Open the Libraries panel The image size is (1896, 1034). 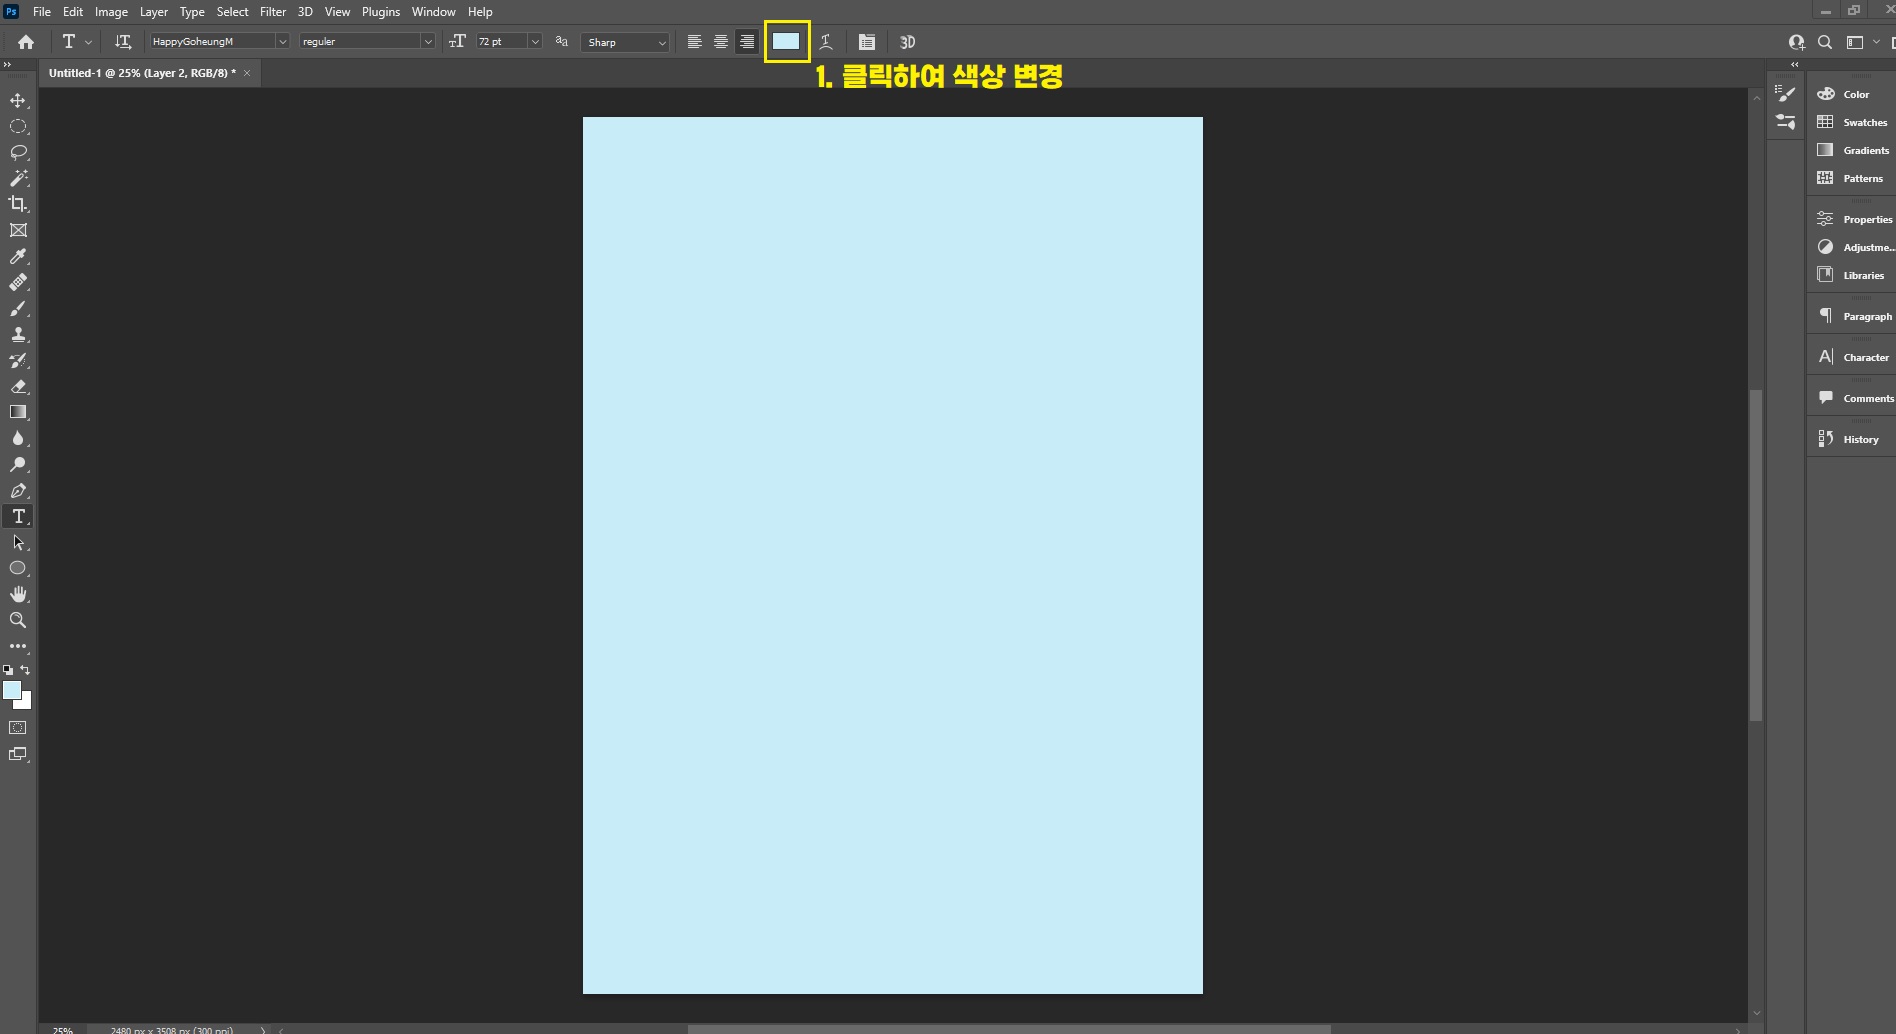[1853, 275]
